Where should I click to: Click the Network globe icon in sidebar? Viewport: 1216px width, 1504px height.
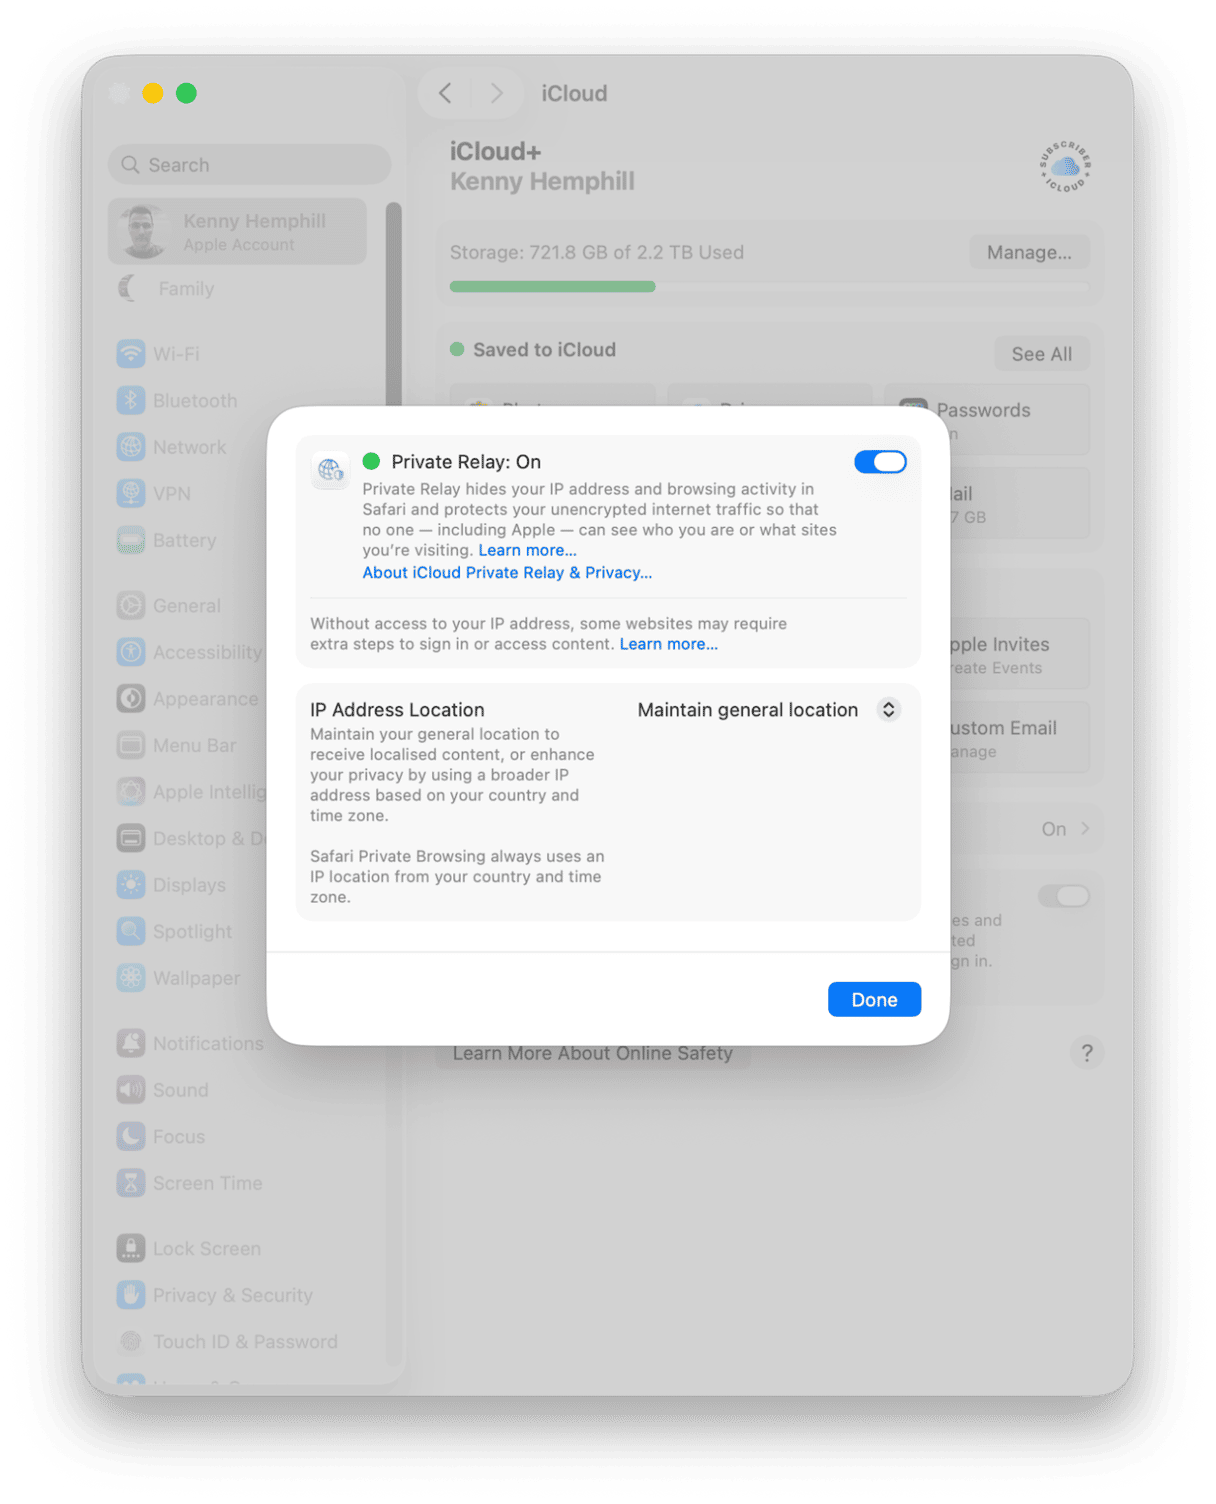click(131, 447)
